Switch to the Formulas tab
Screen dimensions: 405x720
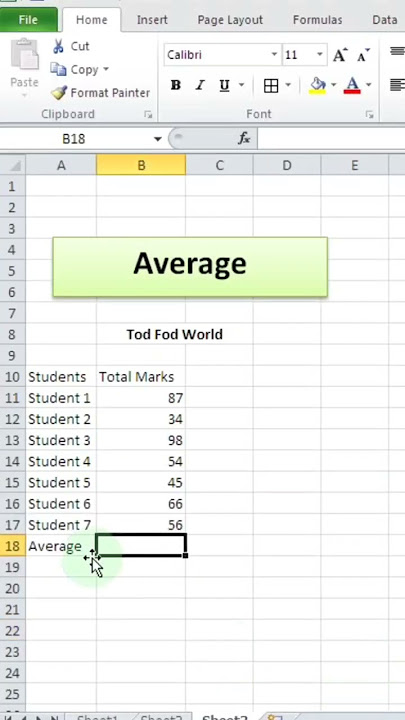[x=317, y=20]
